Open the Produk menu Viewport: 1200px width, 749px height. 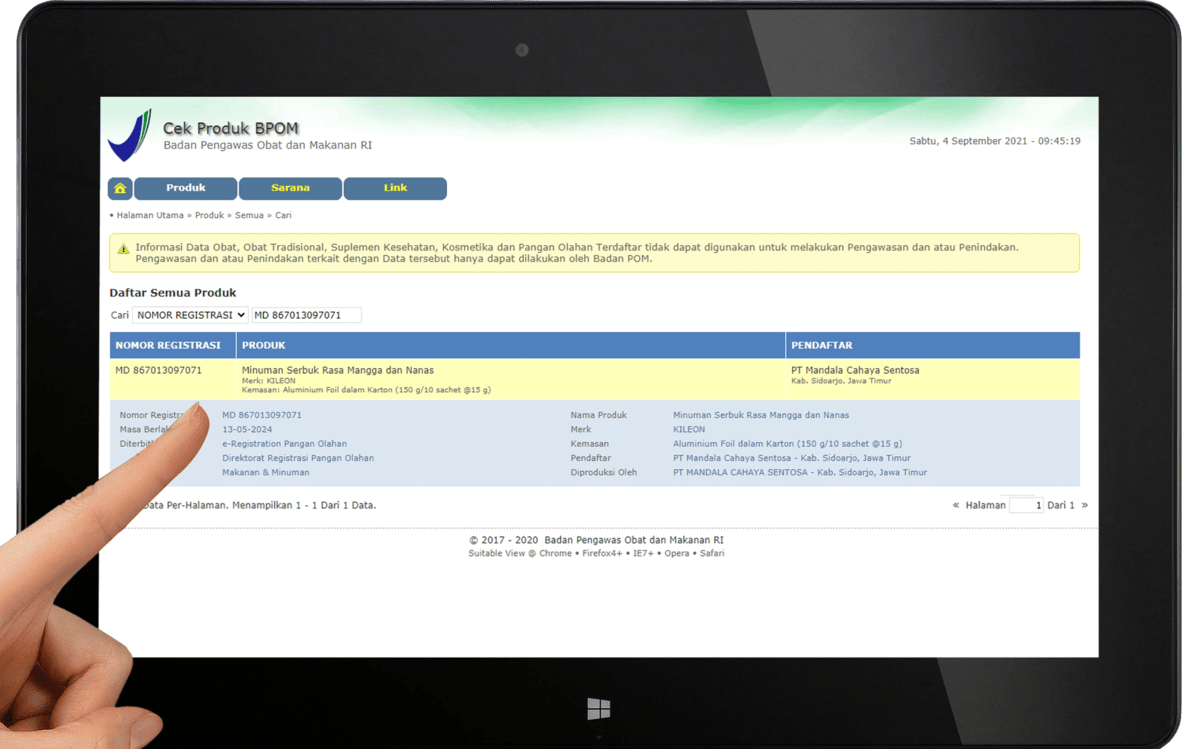point(186,188)
